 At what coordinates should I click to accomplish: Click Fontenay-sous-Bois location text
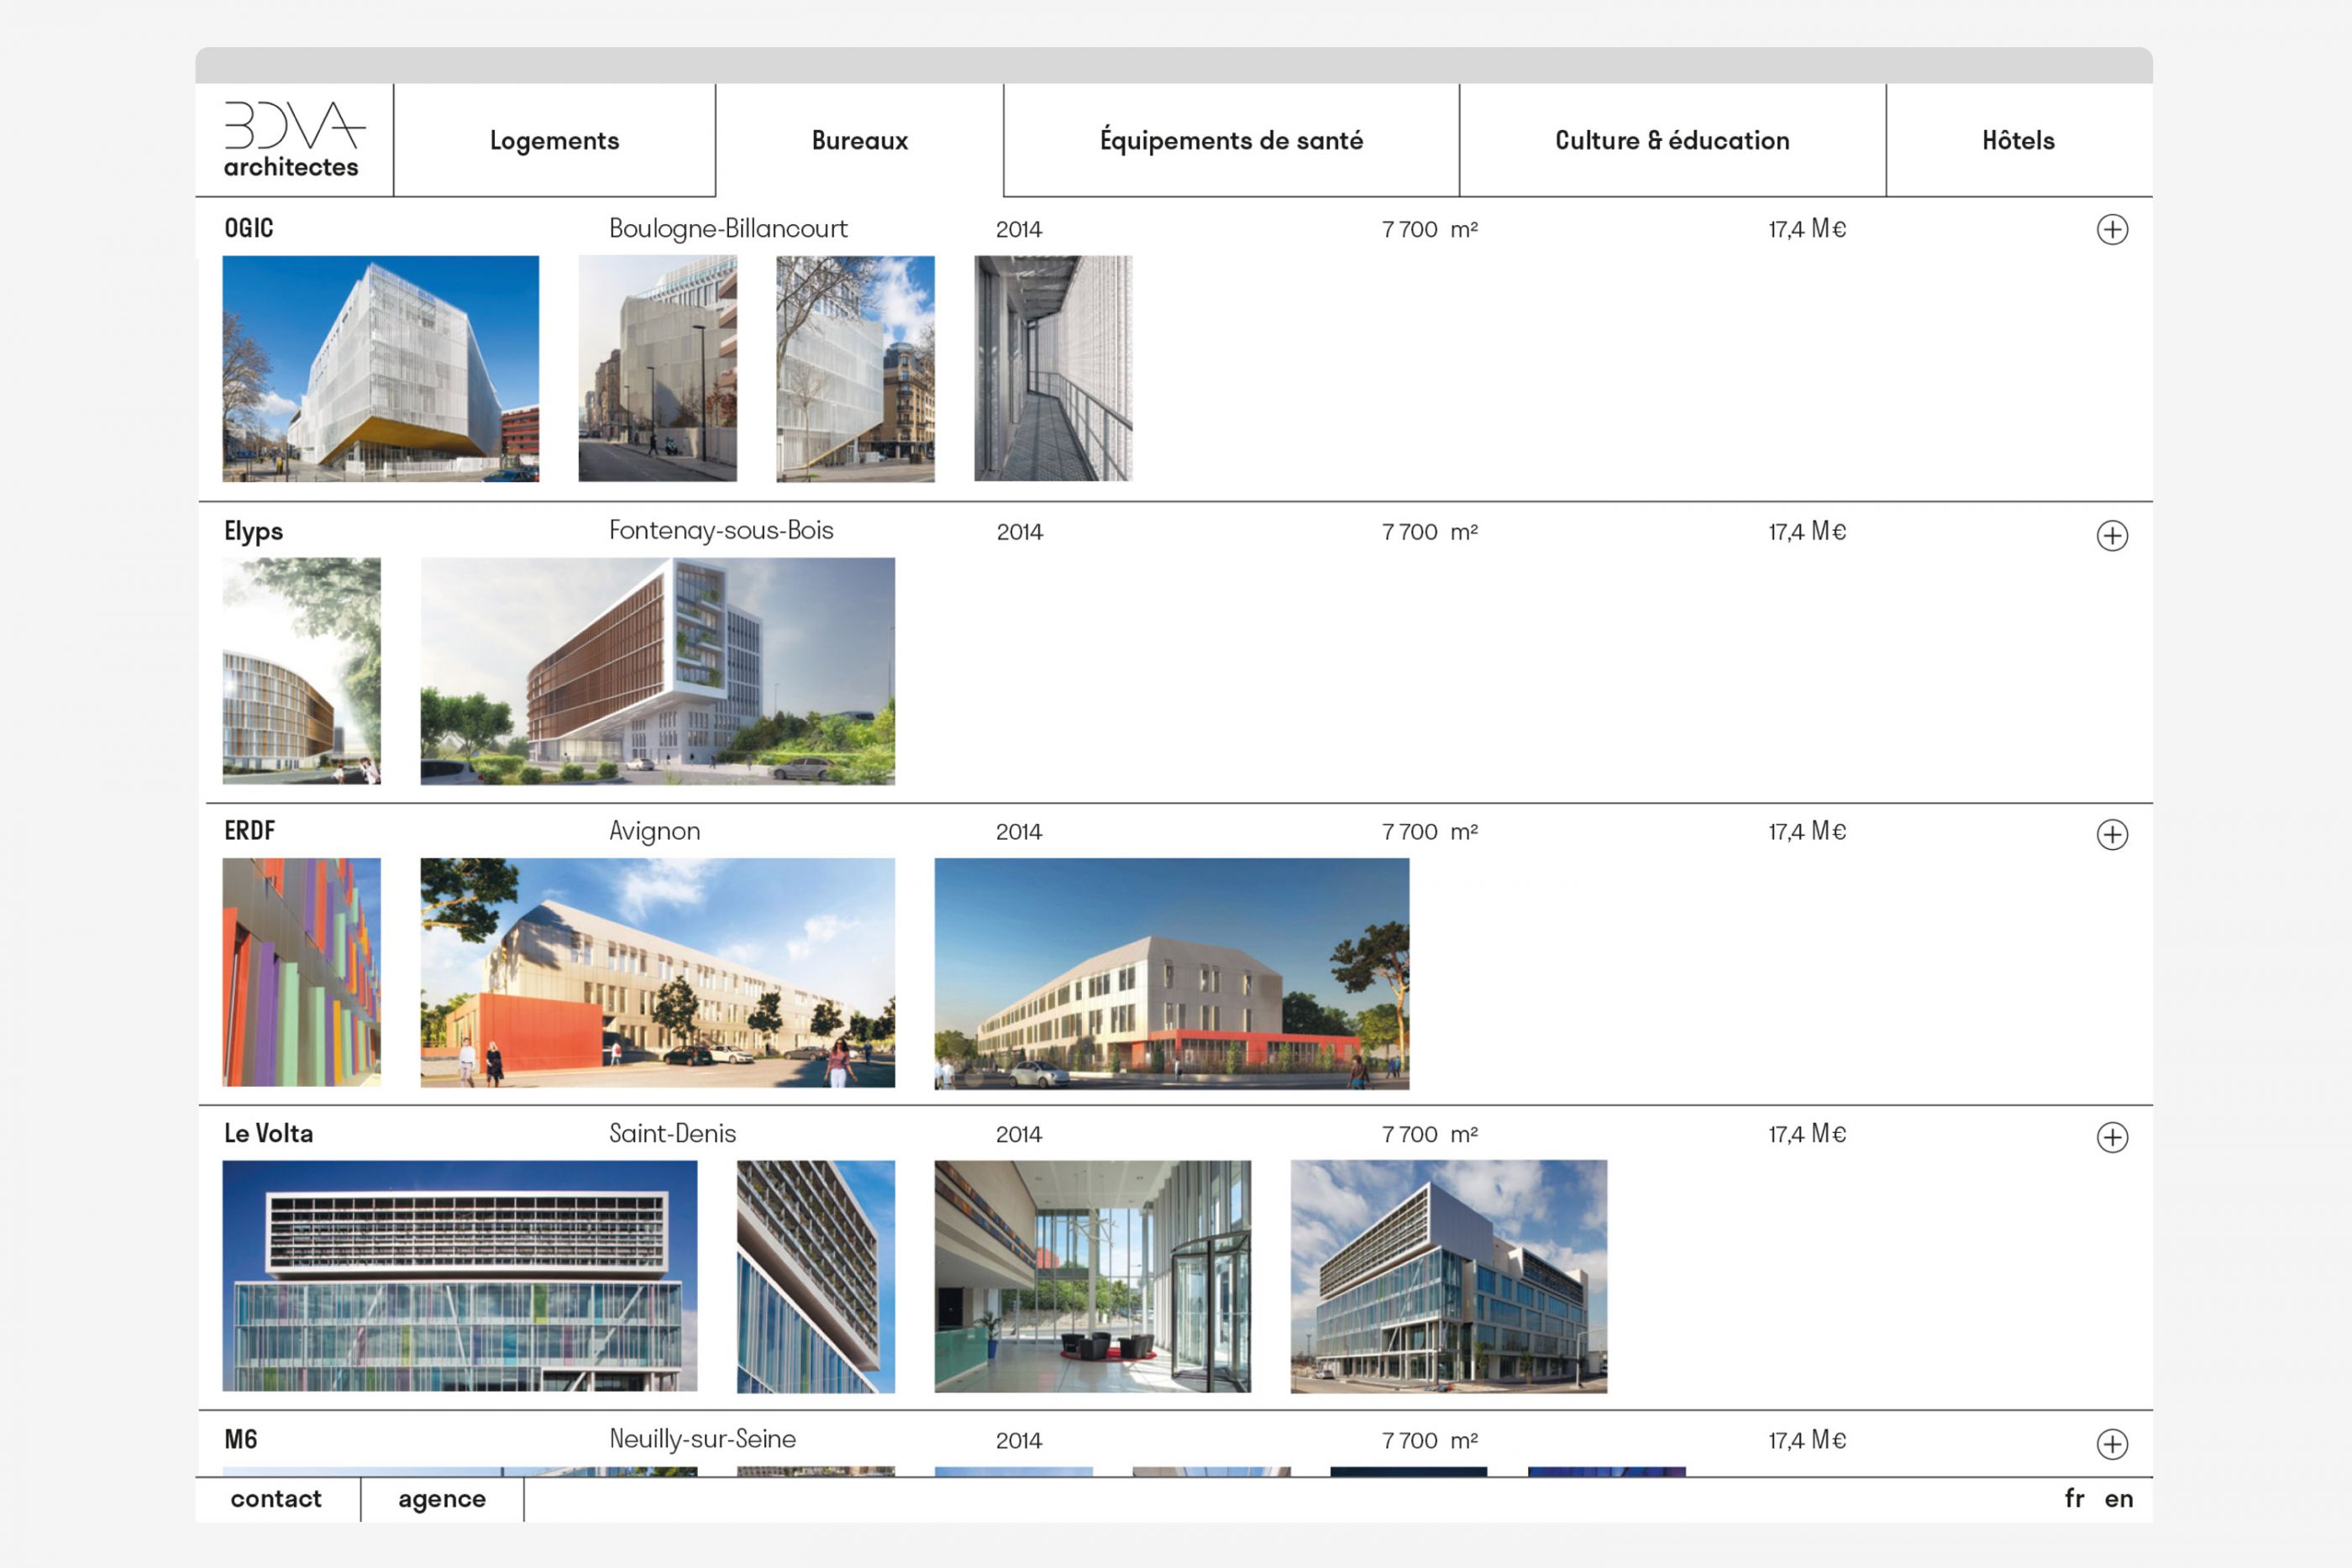click(721, 530)
